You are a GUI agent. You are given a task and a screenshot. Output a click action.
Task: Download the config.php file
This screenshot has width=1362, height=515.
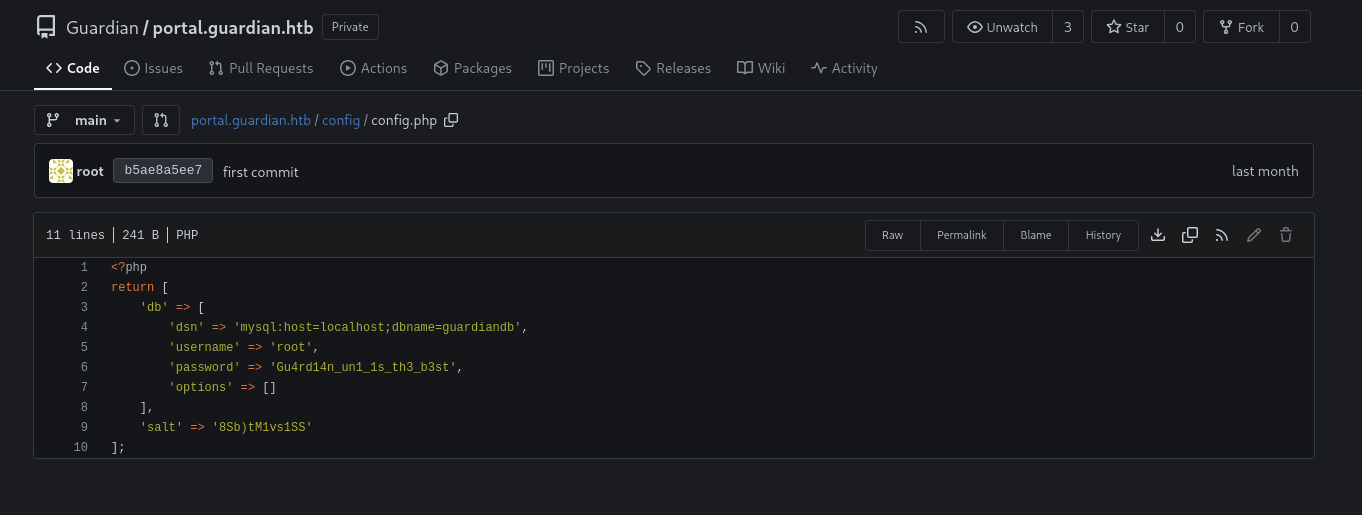(1158, 235)
